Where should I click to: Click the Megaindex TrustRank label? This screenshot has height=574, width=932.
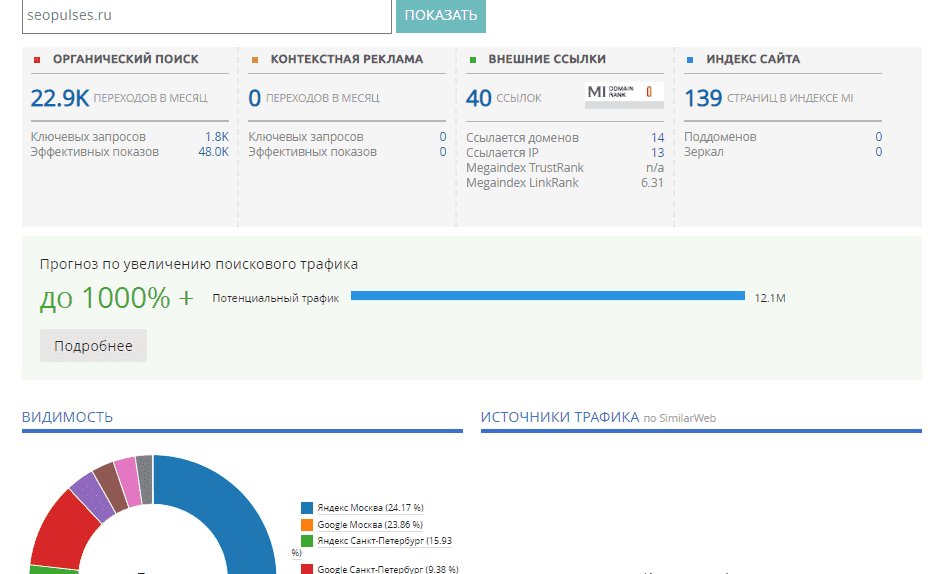tap(525, 168)
